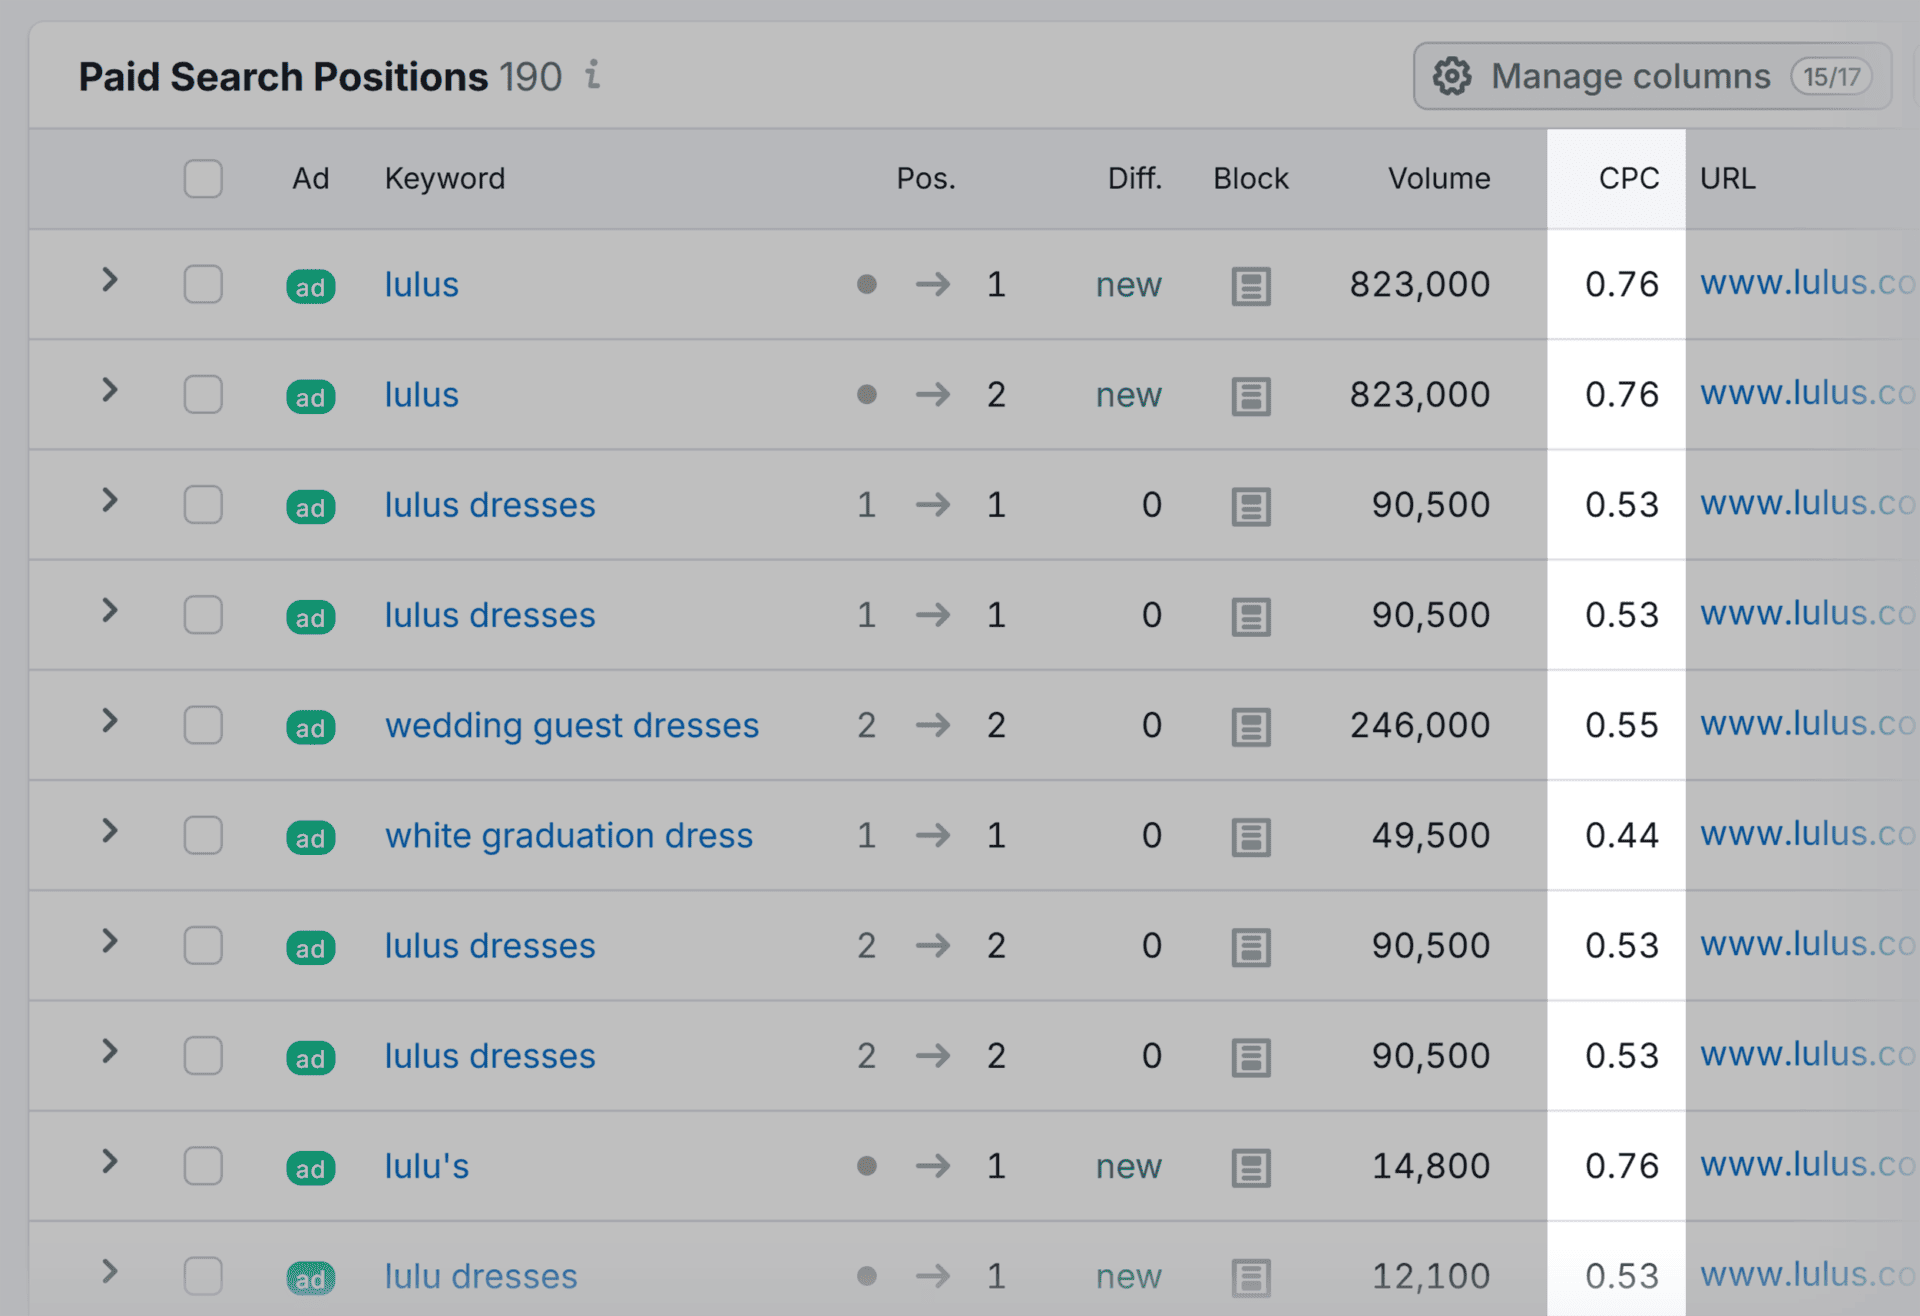Sort by the CPC column header
The image size is (1920, 1316).
1628,179
